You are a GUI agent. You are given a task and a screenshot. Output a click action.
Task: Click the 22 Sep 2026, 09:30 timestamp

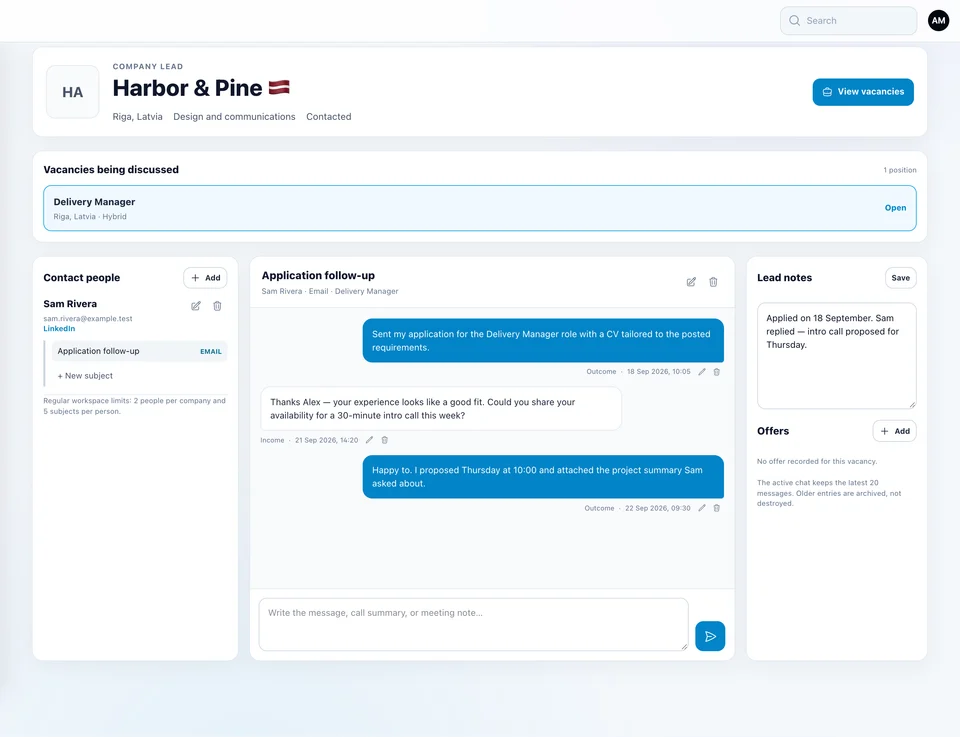pyautogui.click(x=658, y=508)
